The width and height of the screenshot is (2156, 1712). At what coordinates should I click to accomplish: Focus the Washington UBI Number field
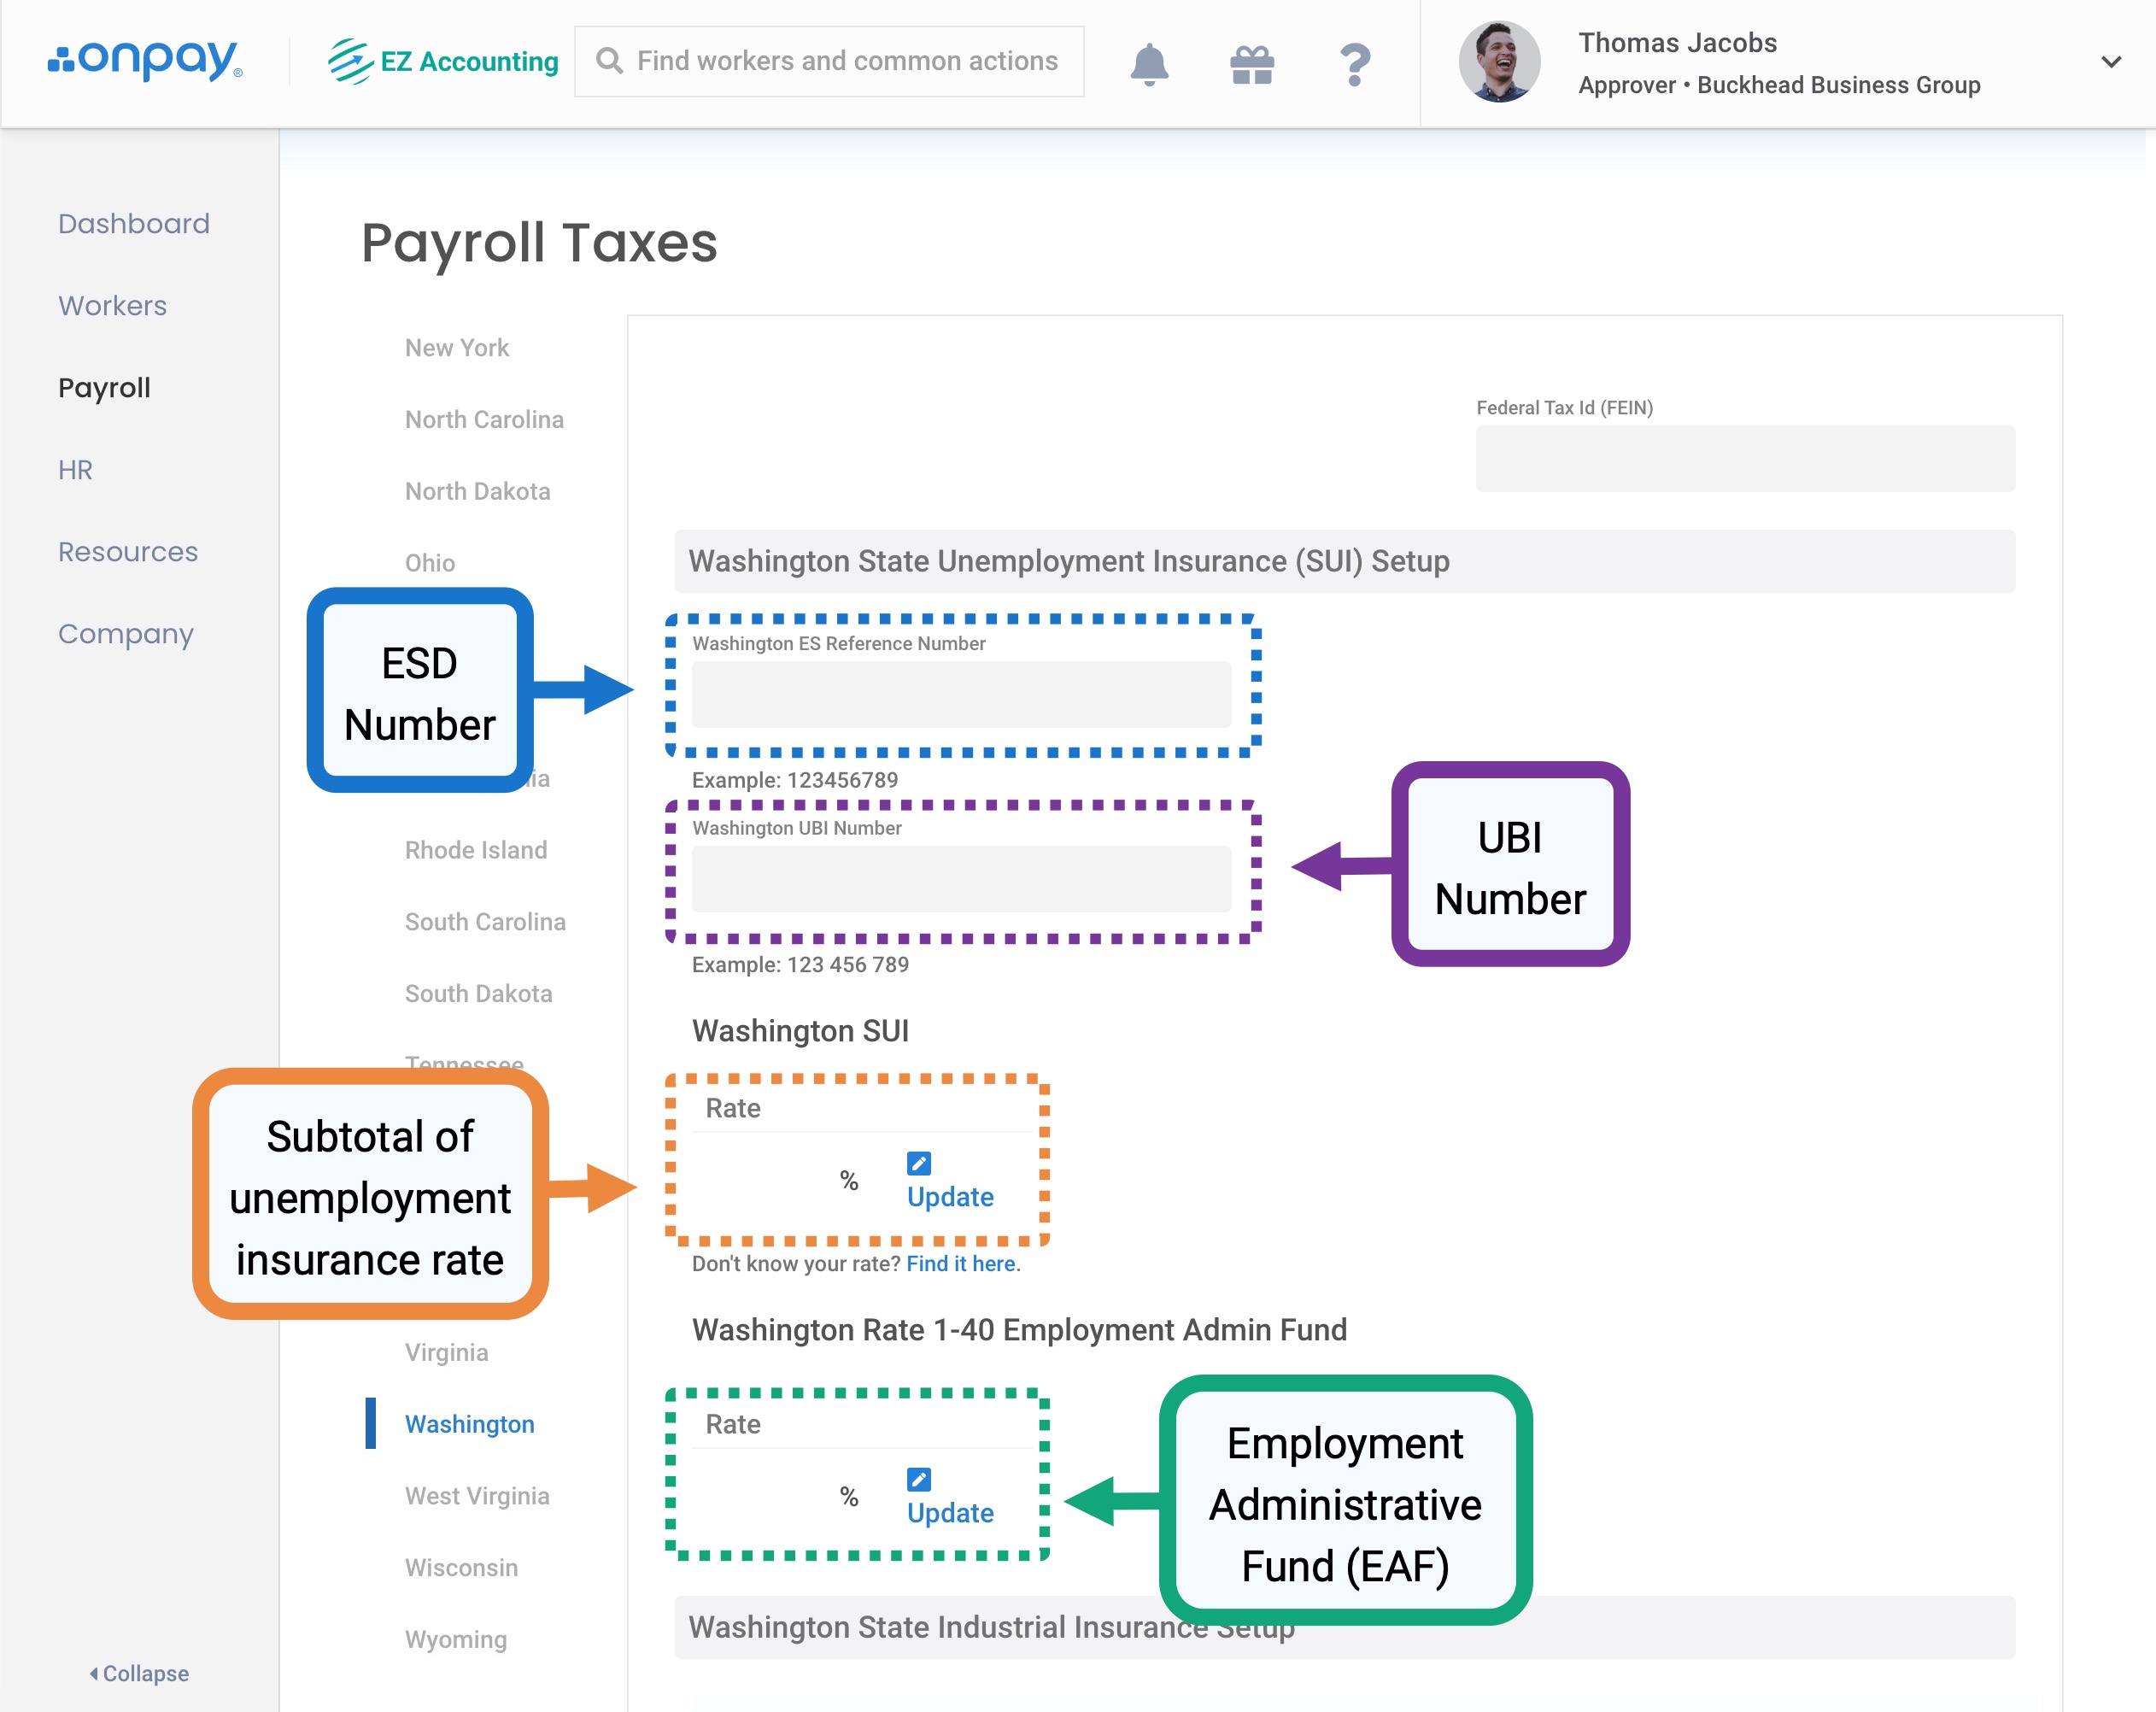[x=960, y=879]
